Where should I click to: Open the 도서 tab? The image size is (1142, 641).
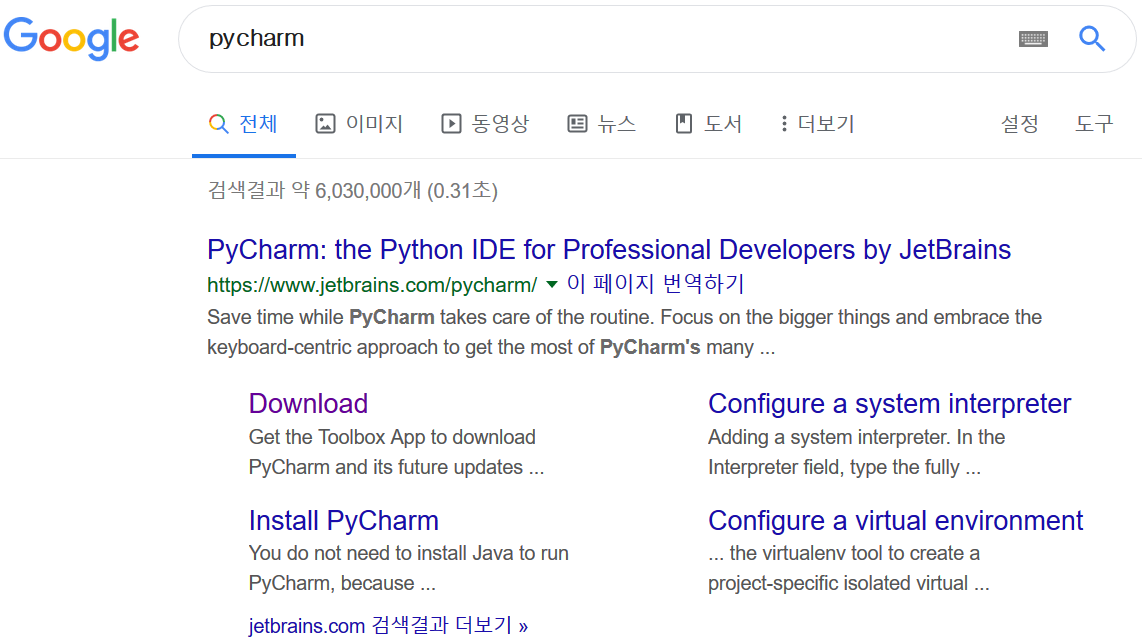pos(709,124)
